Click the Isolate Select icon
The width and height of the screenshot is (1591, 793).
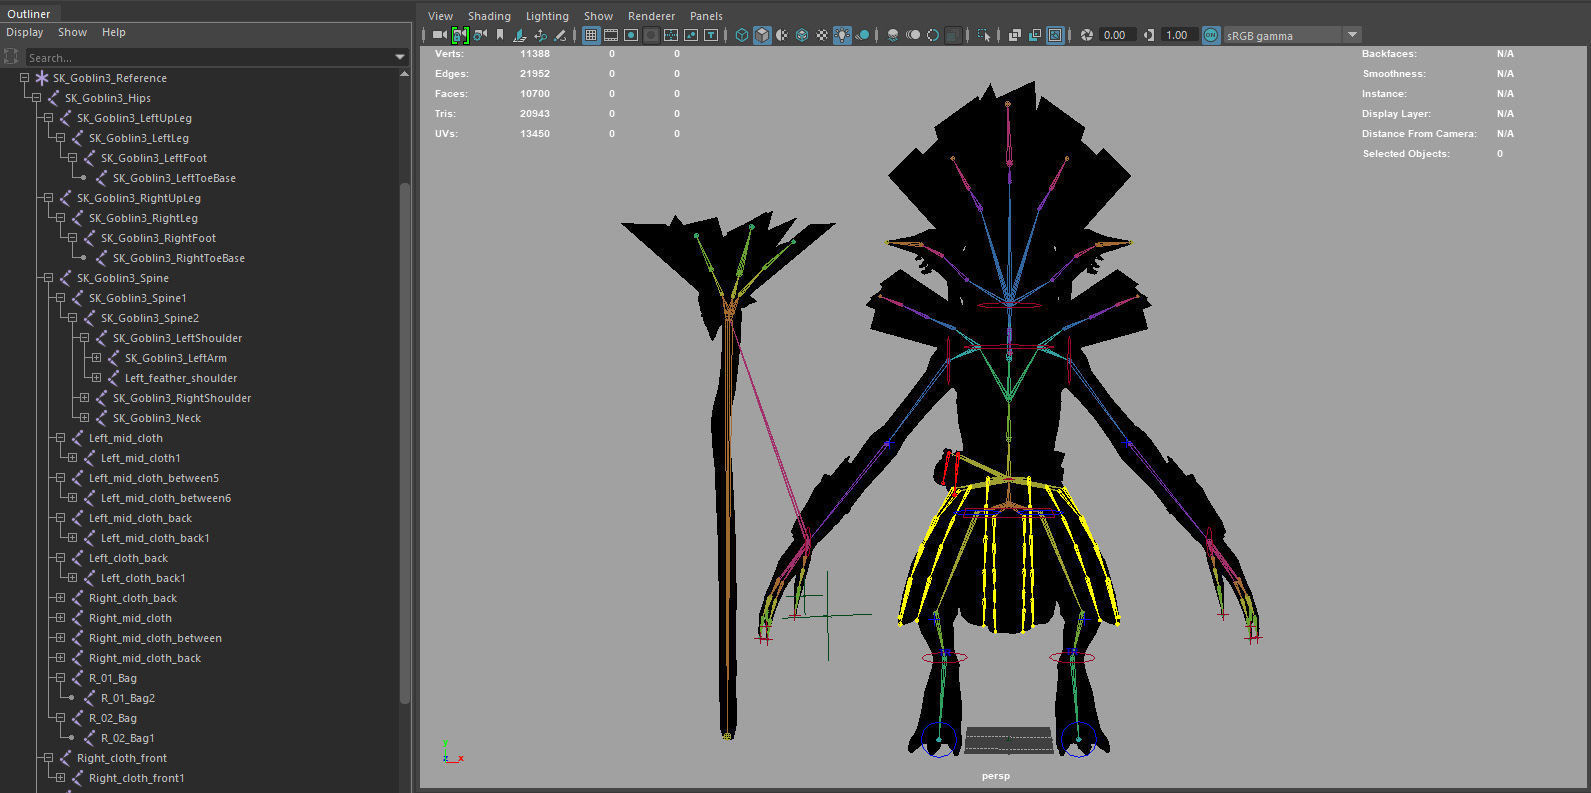[984, 35]
